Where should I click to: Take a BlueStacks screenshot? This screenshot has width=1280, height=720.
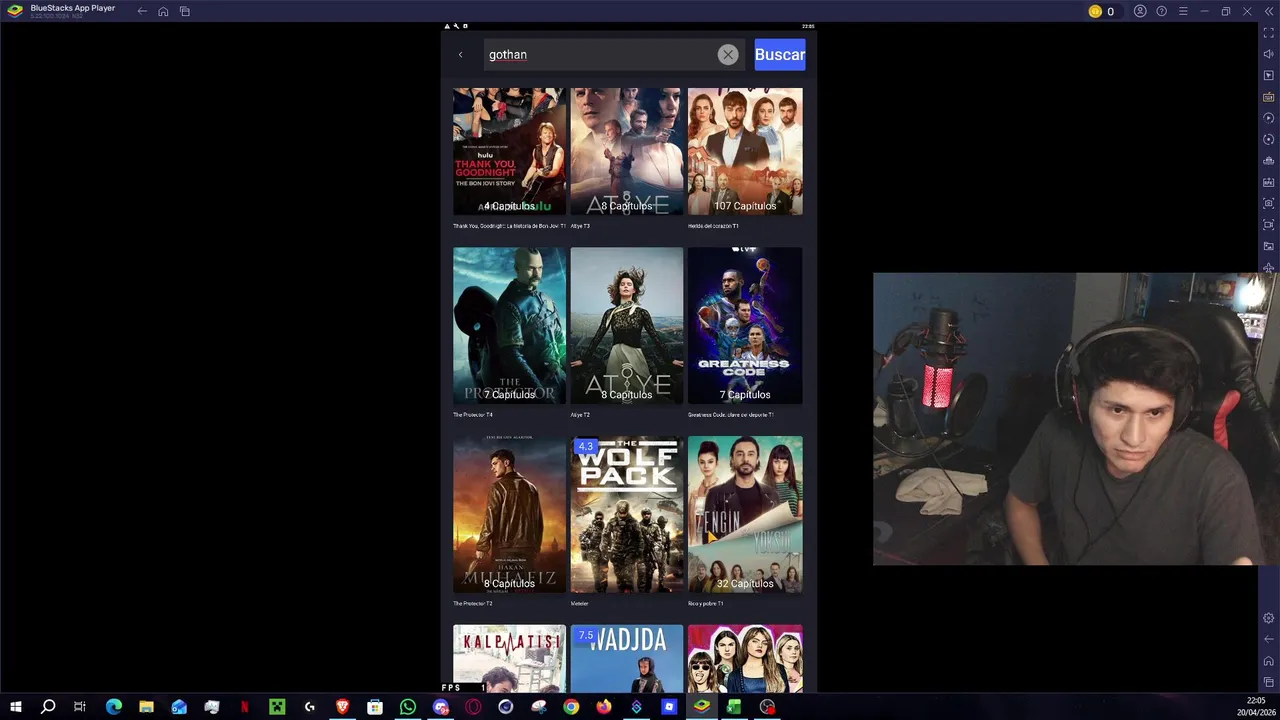pyautogui.click(x=1269, y=203)
